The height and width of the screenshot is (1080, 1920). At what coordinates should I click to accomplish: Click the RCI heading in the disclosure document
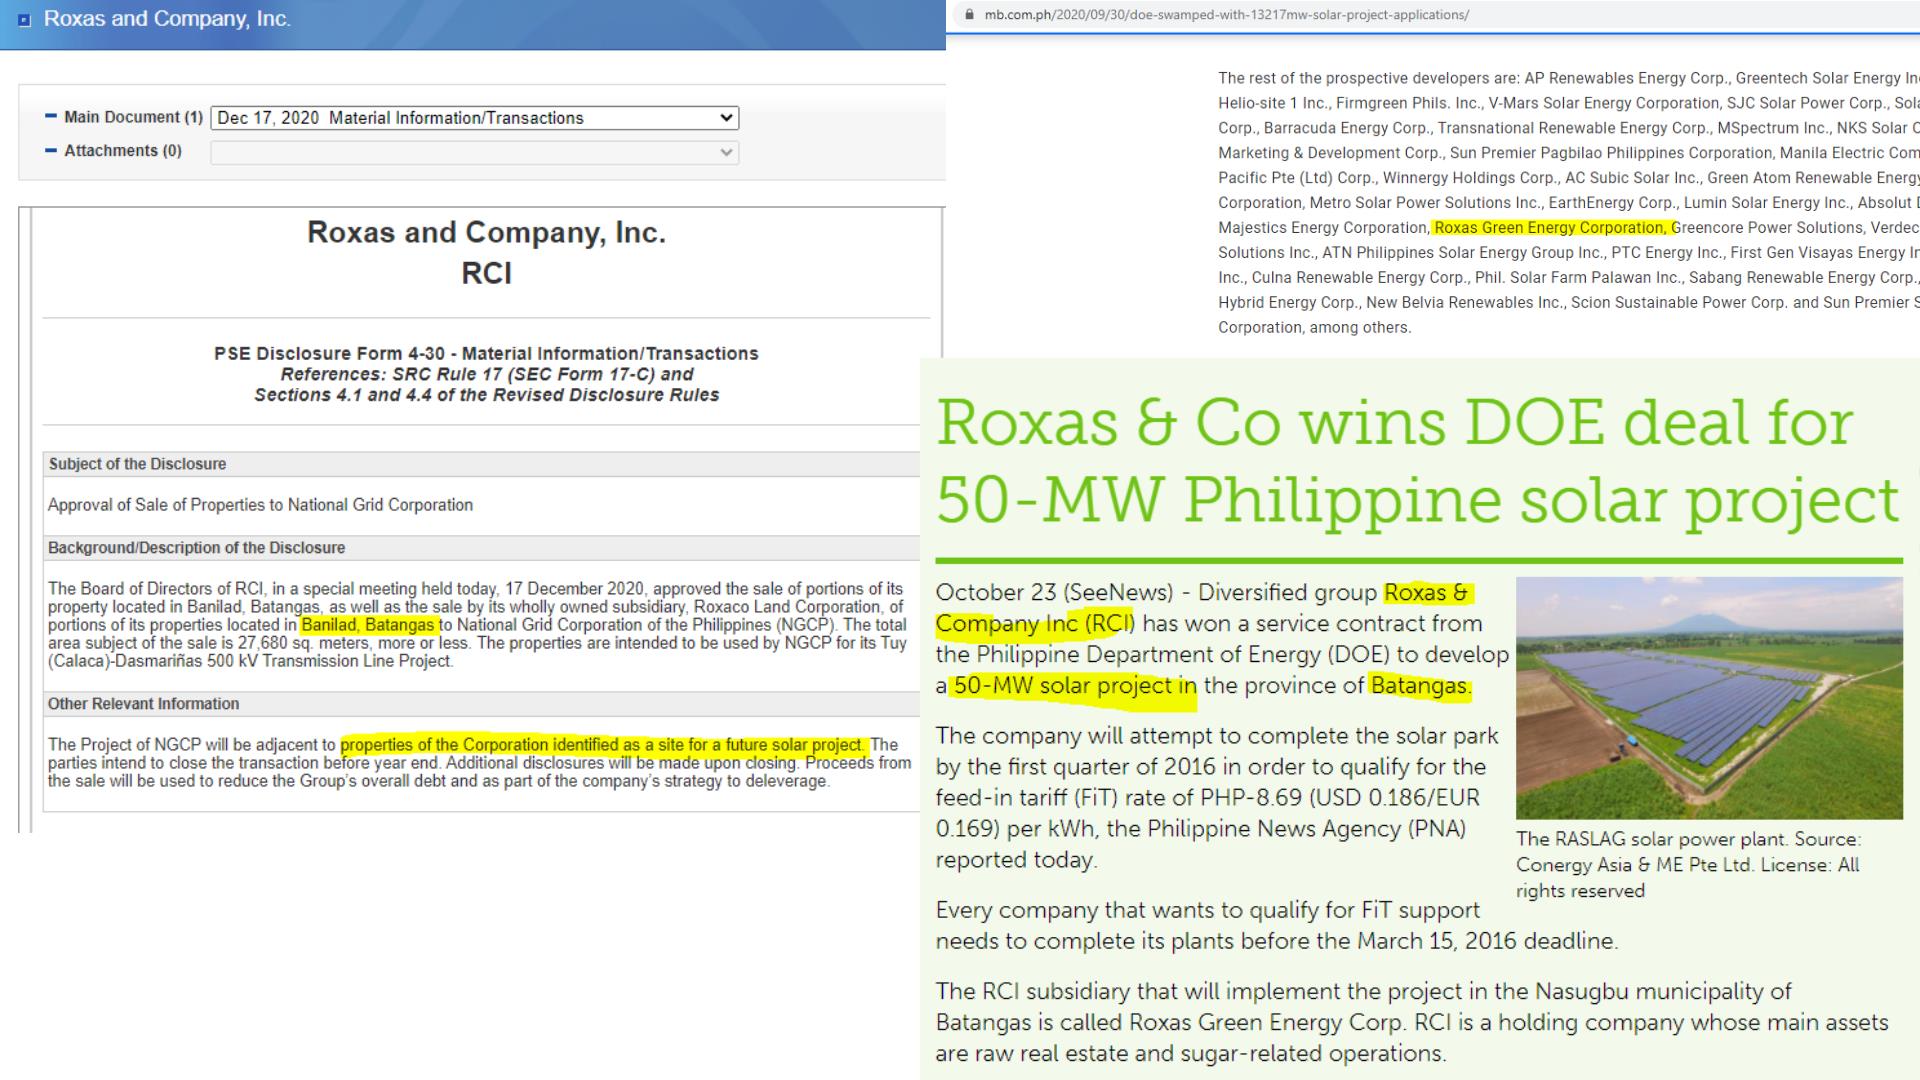486,273
